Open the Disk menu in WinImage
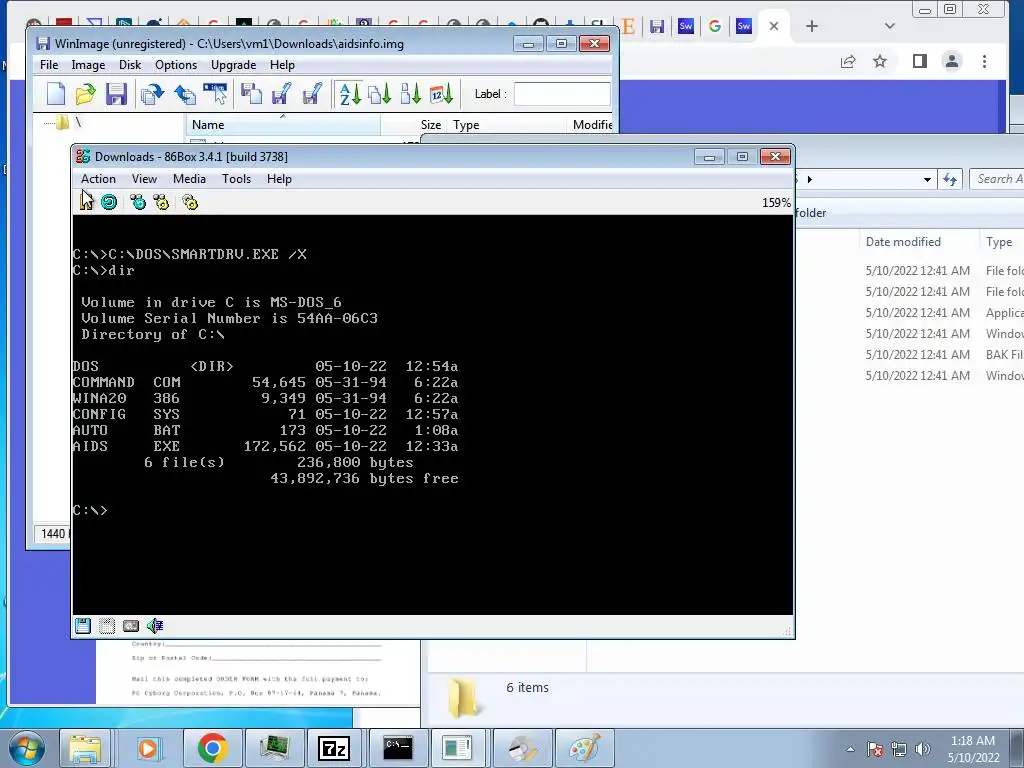Image resolution: width=1024 pixels, height=768 pixels. pos(130,65)
